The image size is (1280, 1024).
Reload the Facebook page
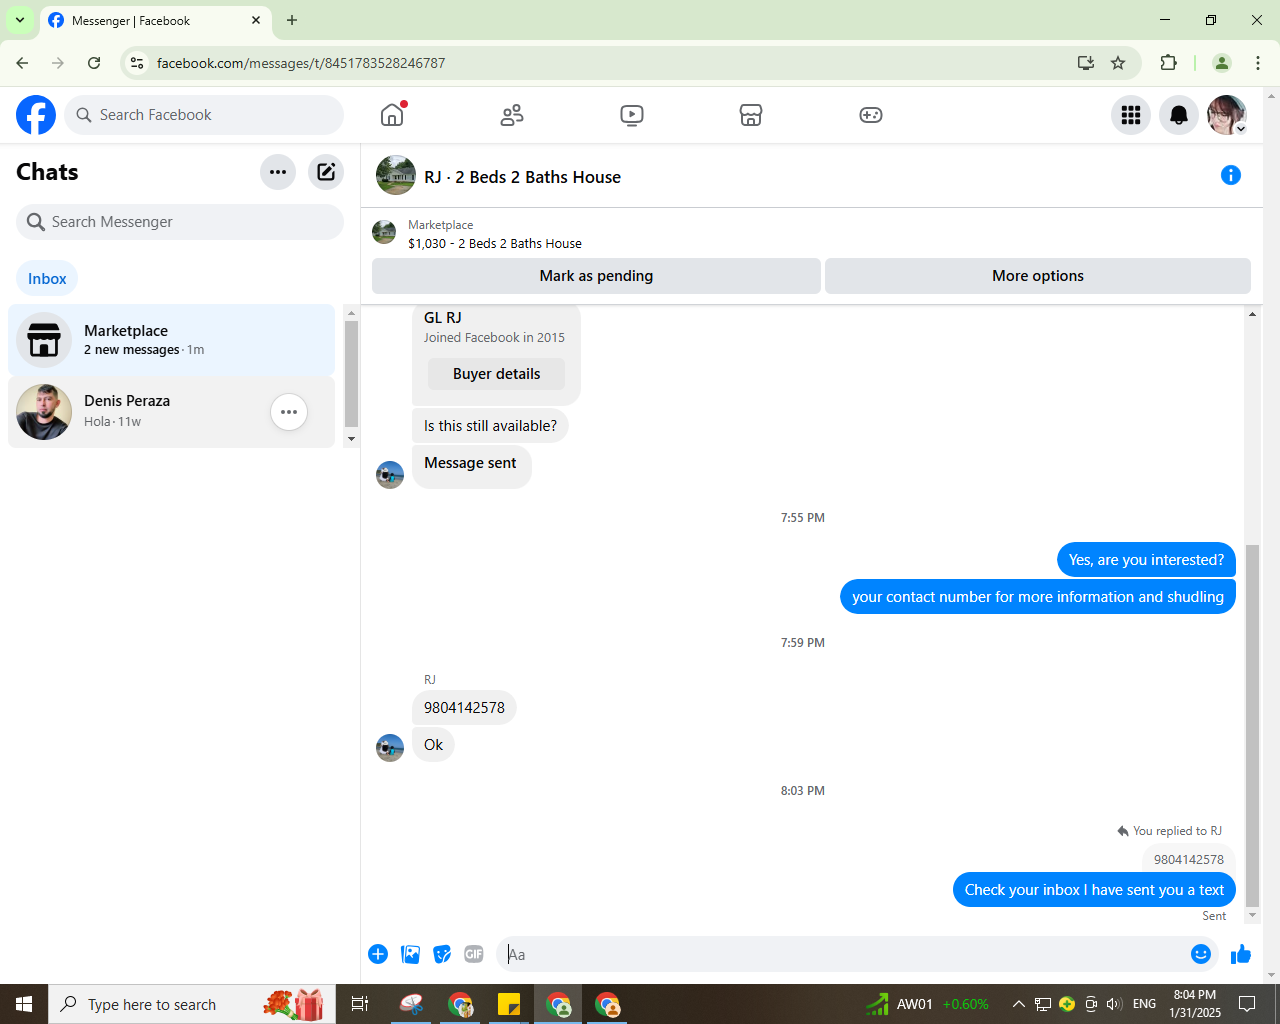coord(94,63)
